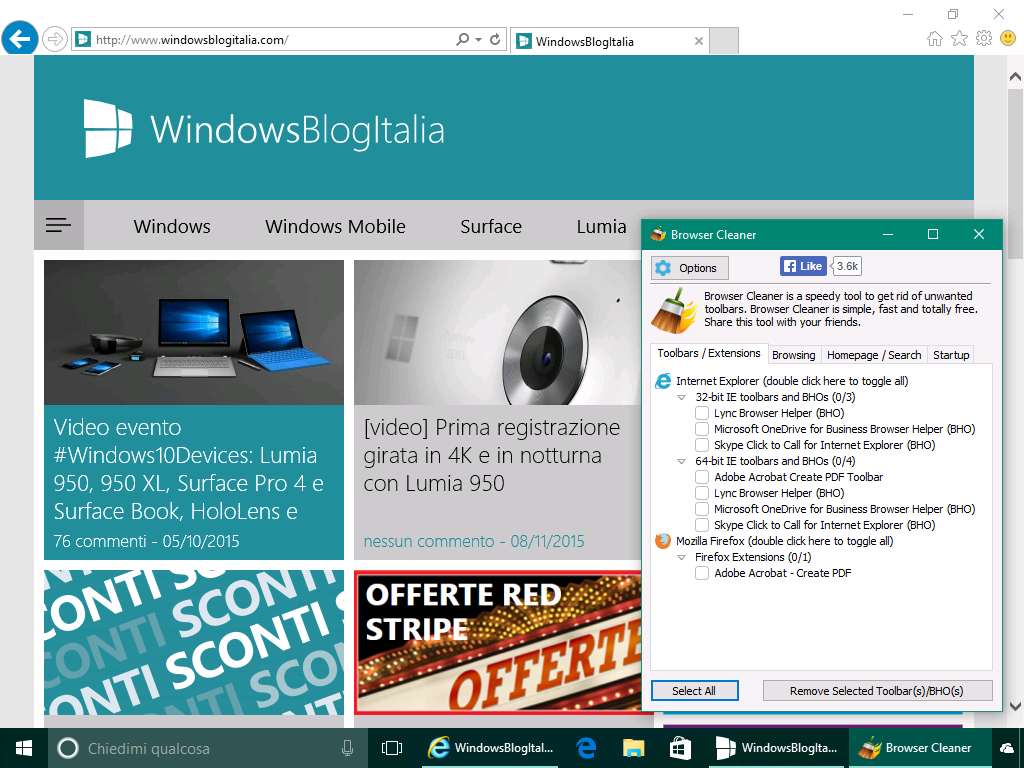
Task: Click the page scrollbar up arrow
Action: tap(1015, 76)
